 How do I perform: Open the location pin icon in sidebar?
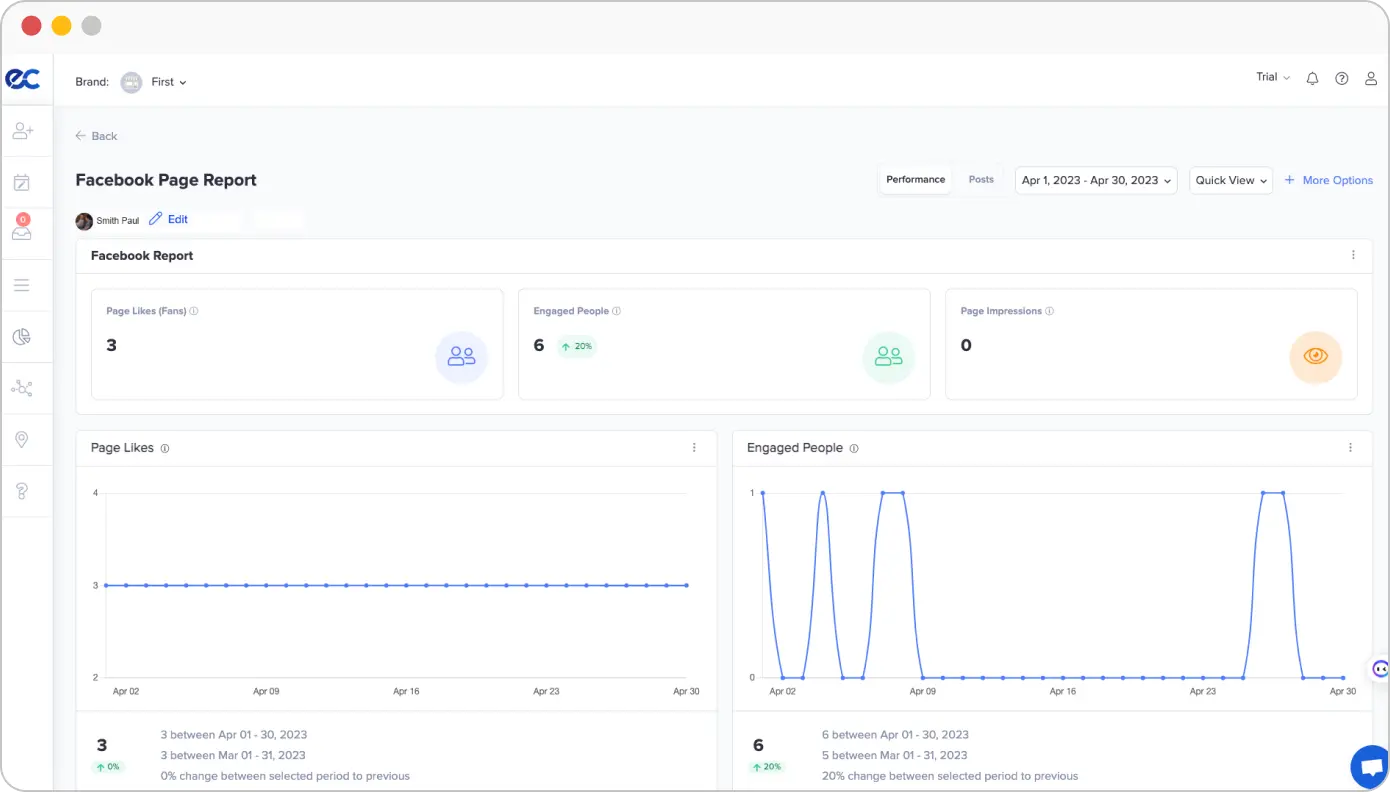(22, 440)
